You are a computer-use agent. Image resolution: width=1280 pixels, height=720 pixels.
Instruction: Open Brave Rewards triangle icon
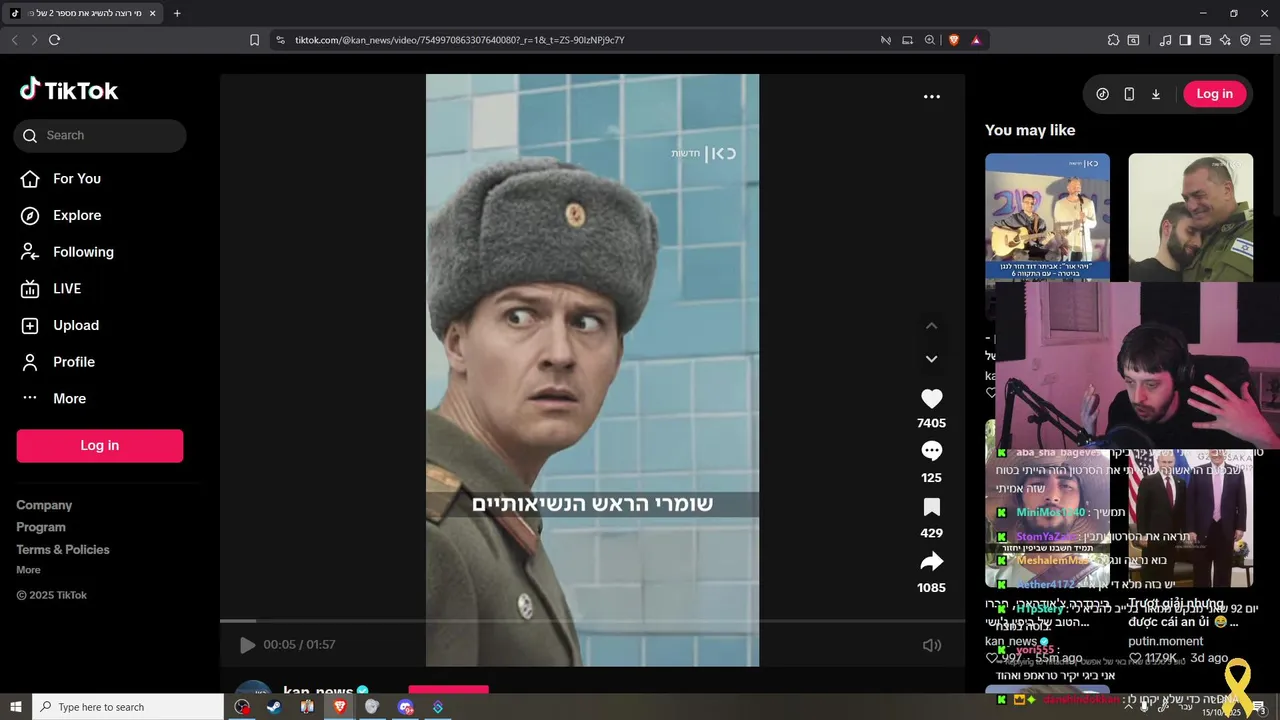pos(976,40)
